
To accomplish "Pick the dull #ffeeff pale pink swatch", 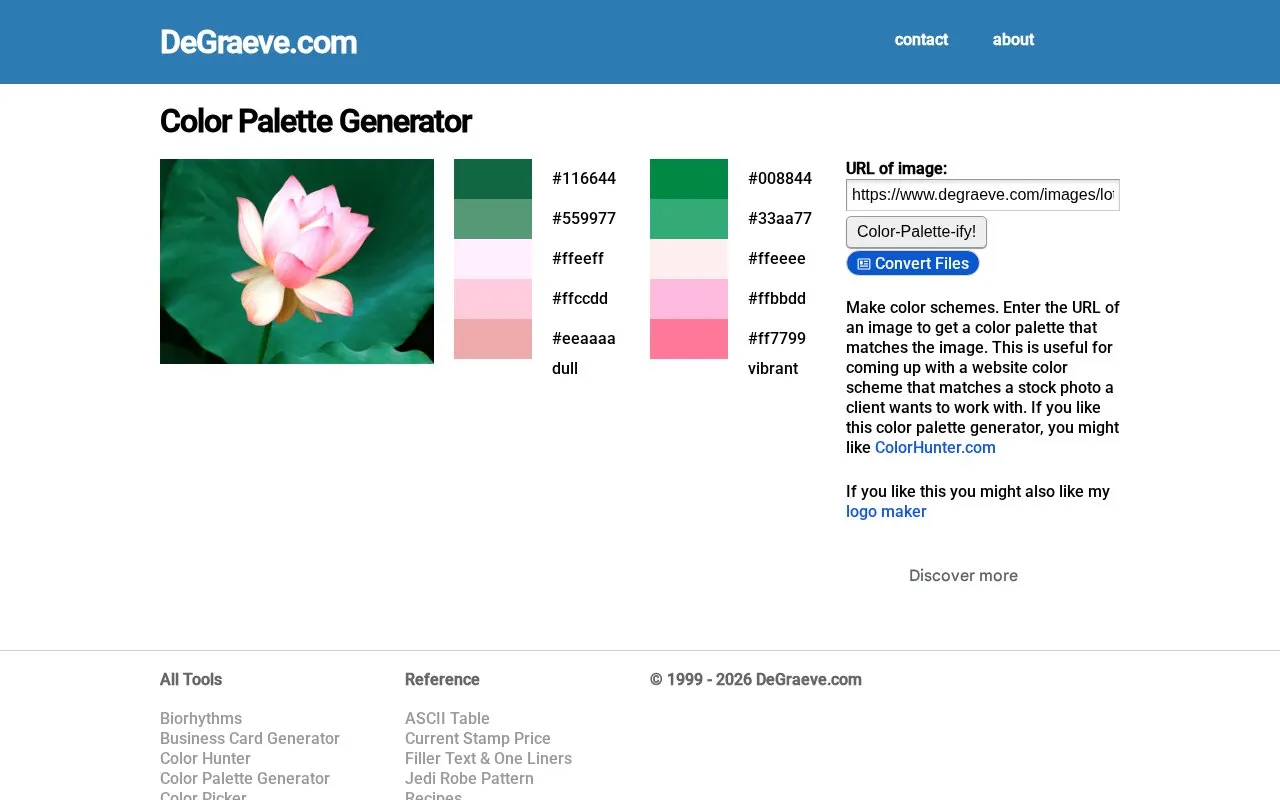I will pyautogui.click(x=493, y=259).
